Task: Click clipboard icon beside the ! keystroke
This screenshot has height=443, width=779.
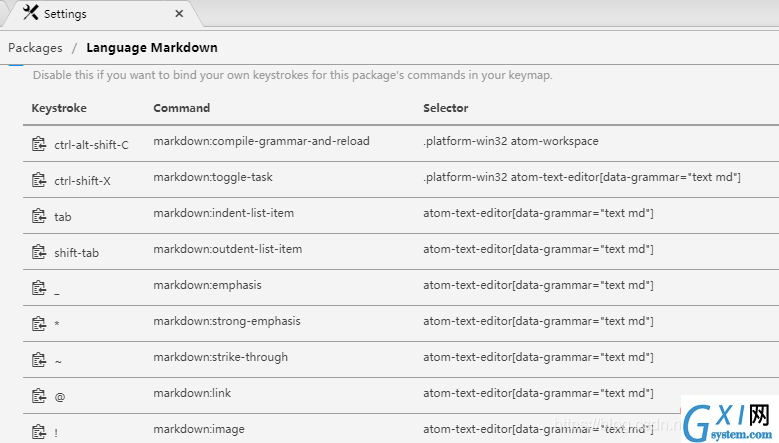Action: click(x=39, y=432)
